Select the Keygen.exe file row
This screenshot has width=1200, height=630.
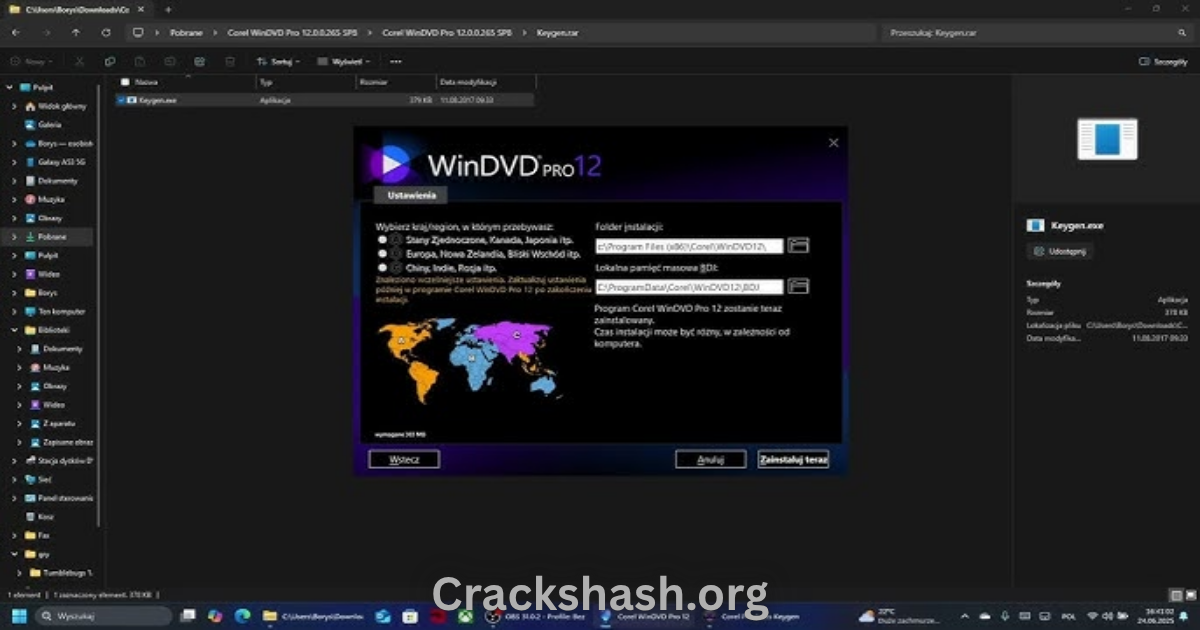click(324, 100)
